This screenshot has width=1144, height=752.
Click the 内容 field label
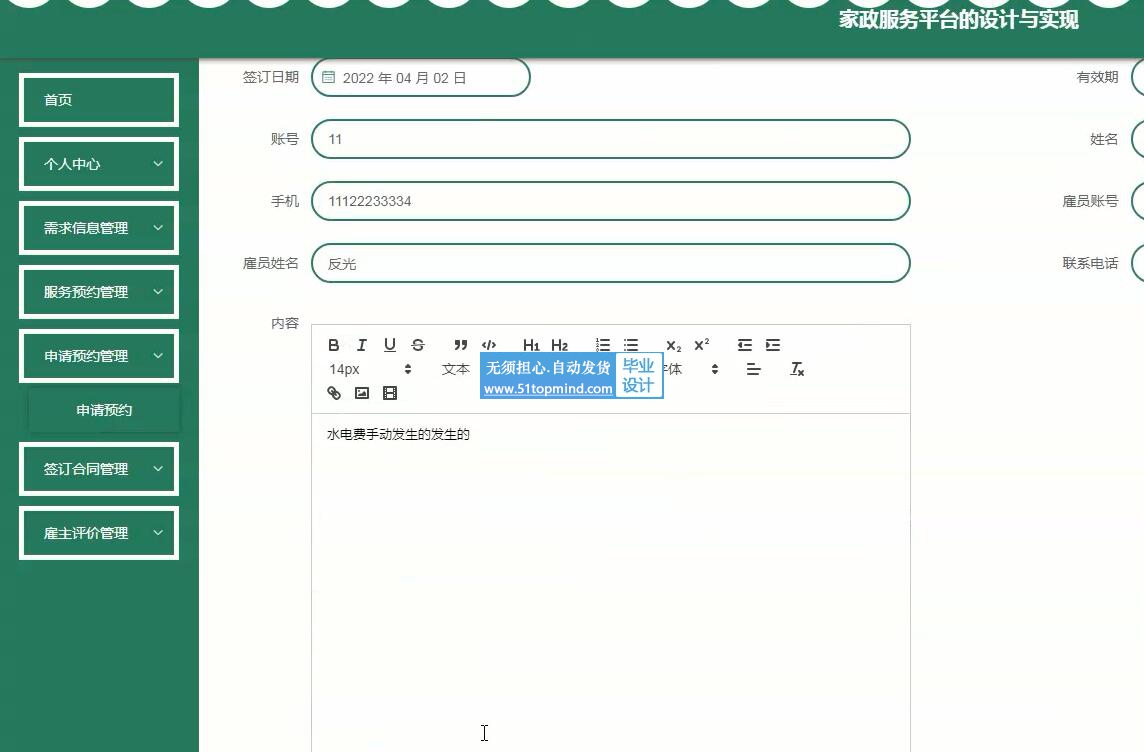coord(285,323)
